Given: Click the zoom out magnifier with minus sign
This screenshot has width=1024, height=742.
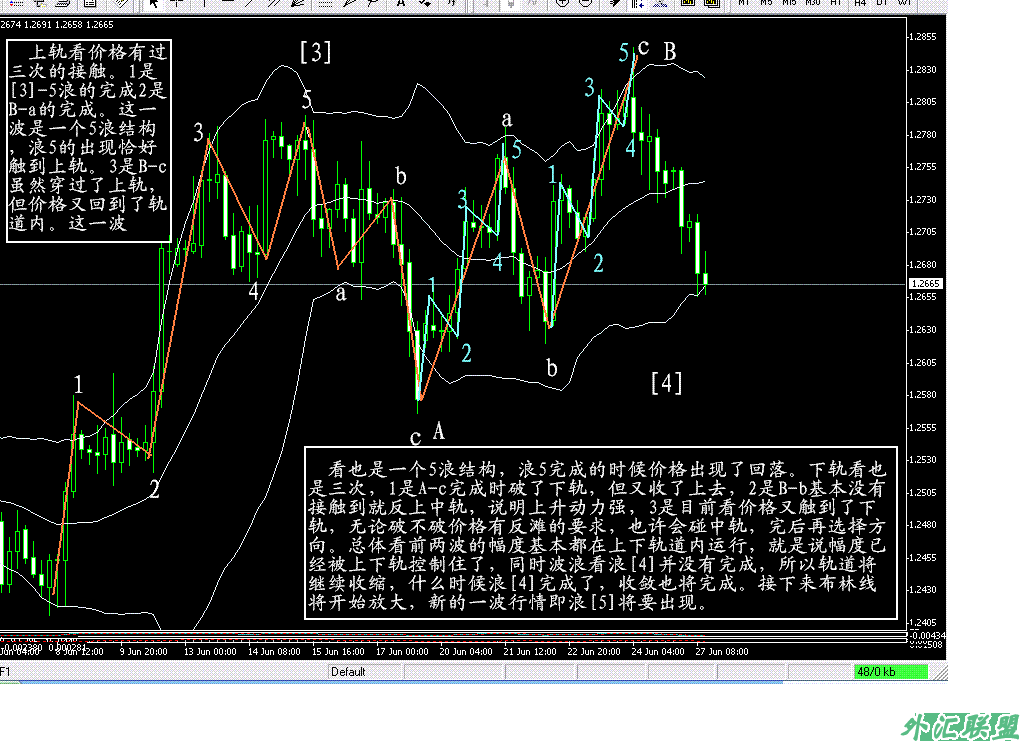Looking at the screenshot, I should [585, 3].
